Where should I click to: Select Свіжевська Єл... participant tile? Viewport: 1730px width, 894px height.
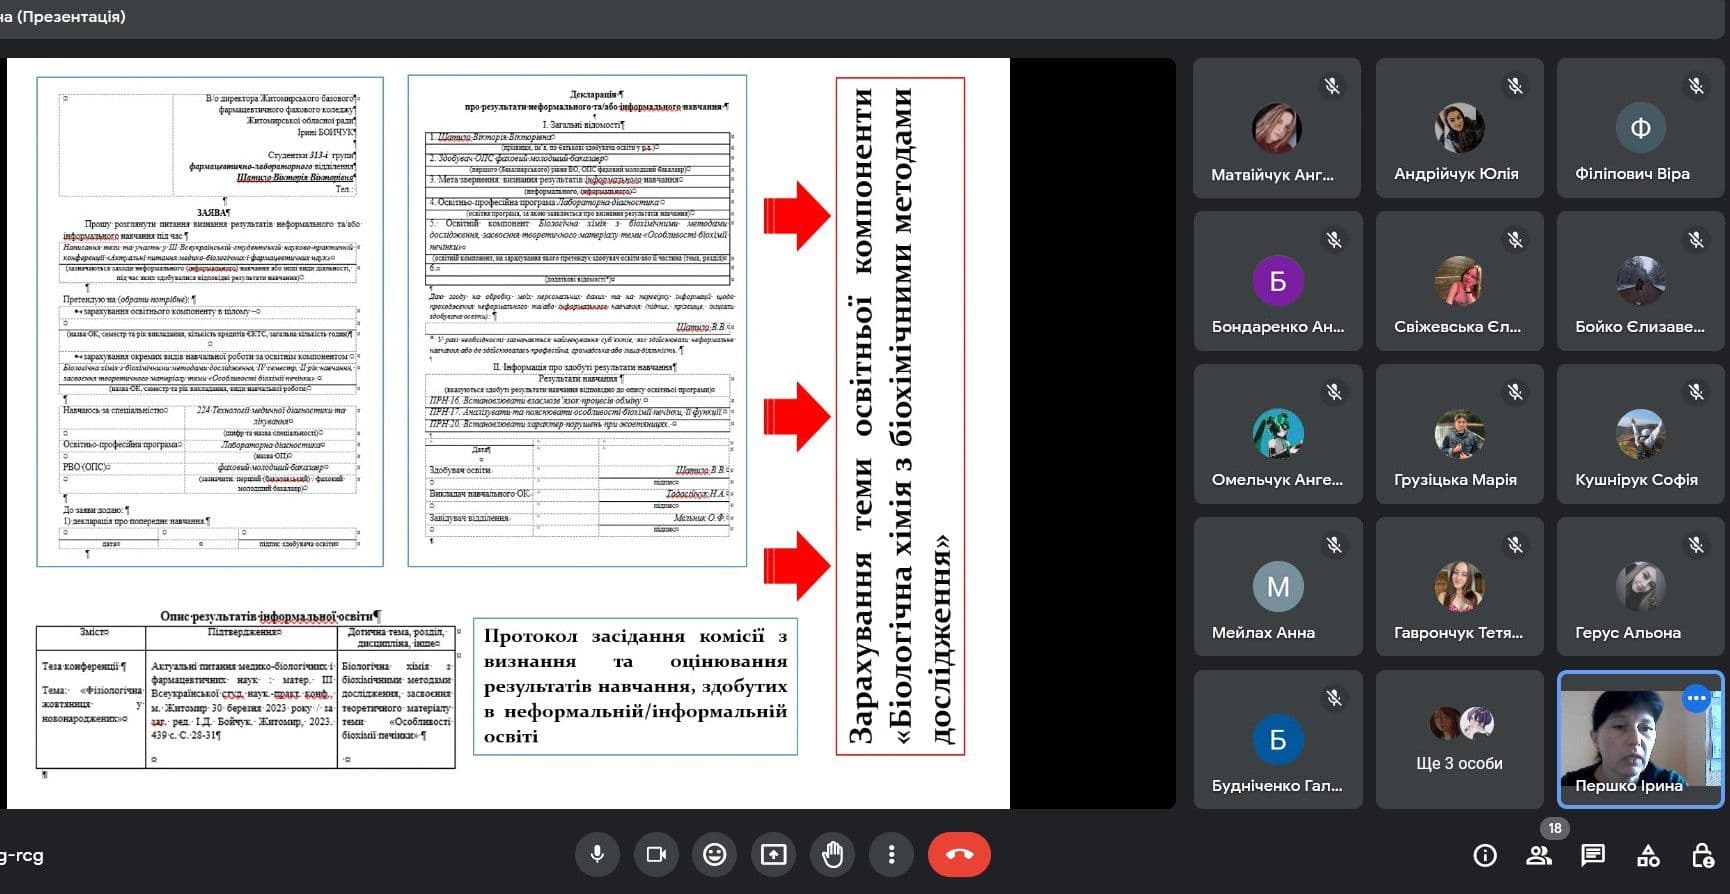tap(1459, 280)
